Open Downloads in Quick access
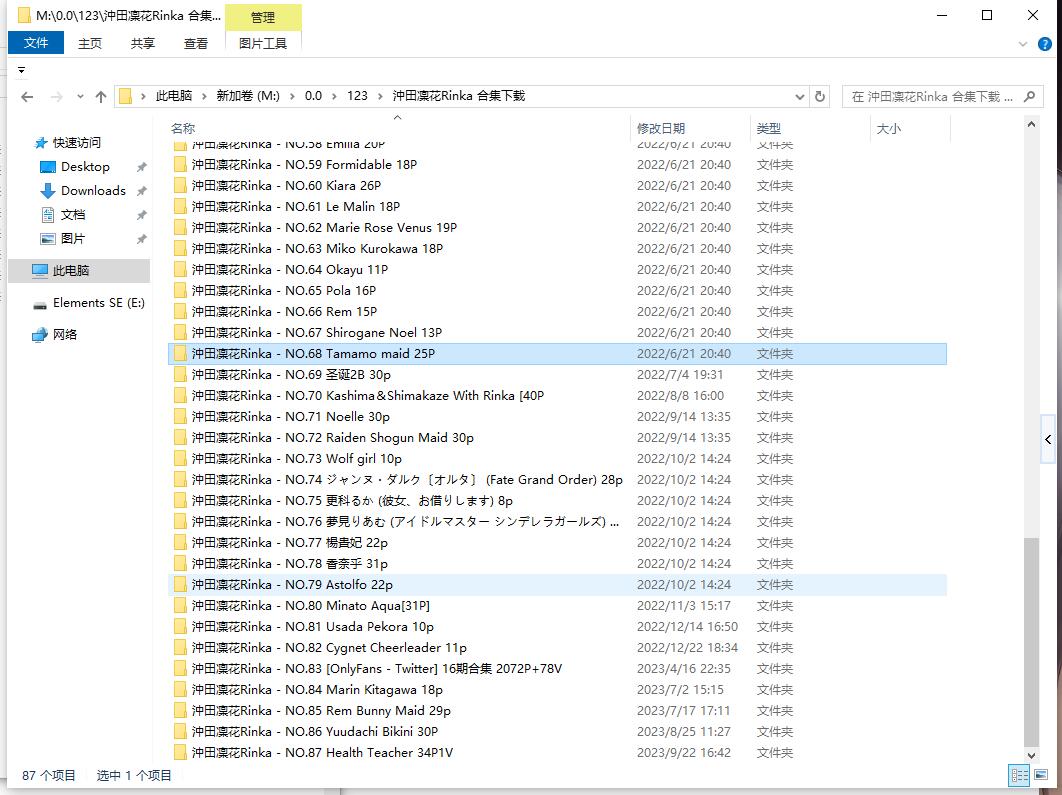This screenshot has width=1062, height=795. 93,191
